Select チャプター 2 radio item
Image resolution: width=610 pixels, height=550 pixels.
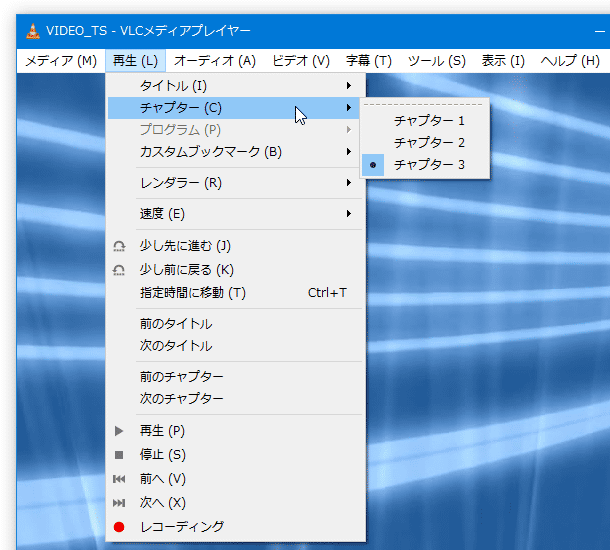(425, 143)
